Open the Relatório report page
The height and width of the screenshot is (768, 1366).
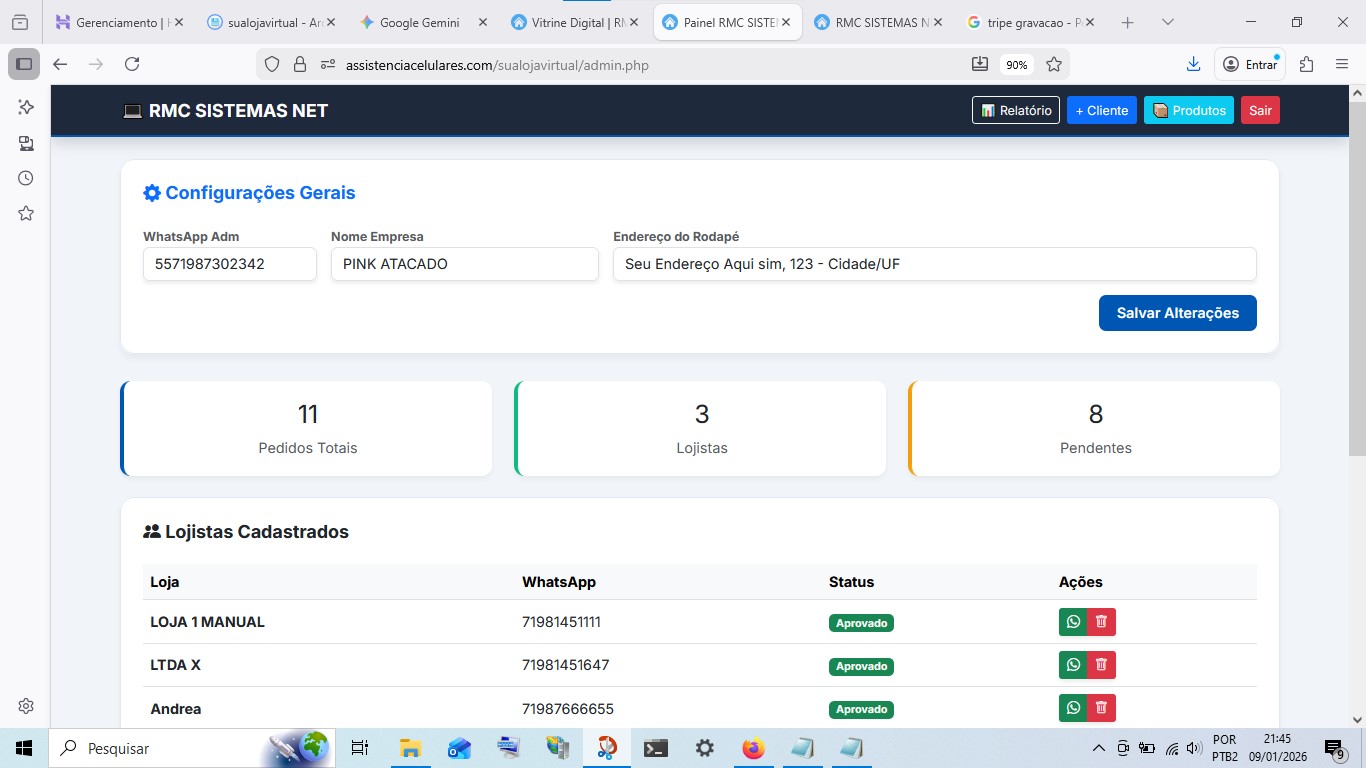(x=1015, y=110)
